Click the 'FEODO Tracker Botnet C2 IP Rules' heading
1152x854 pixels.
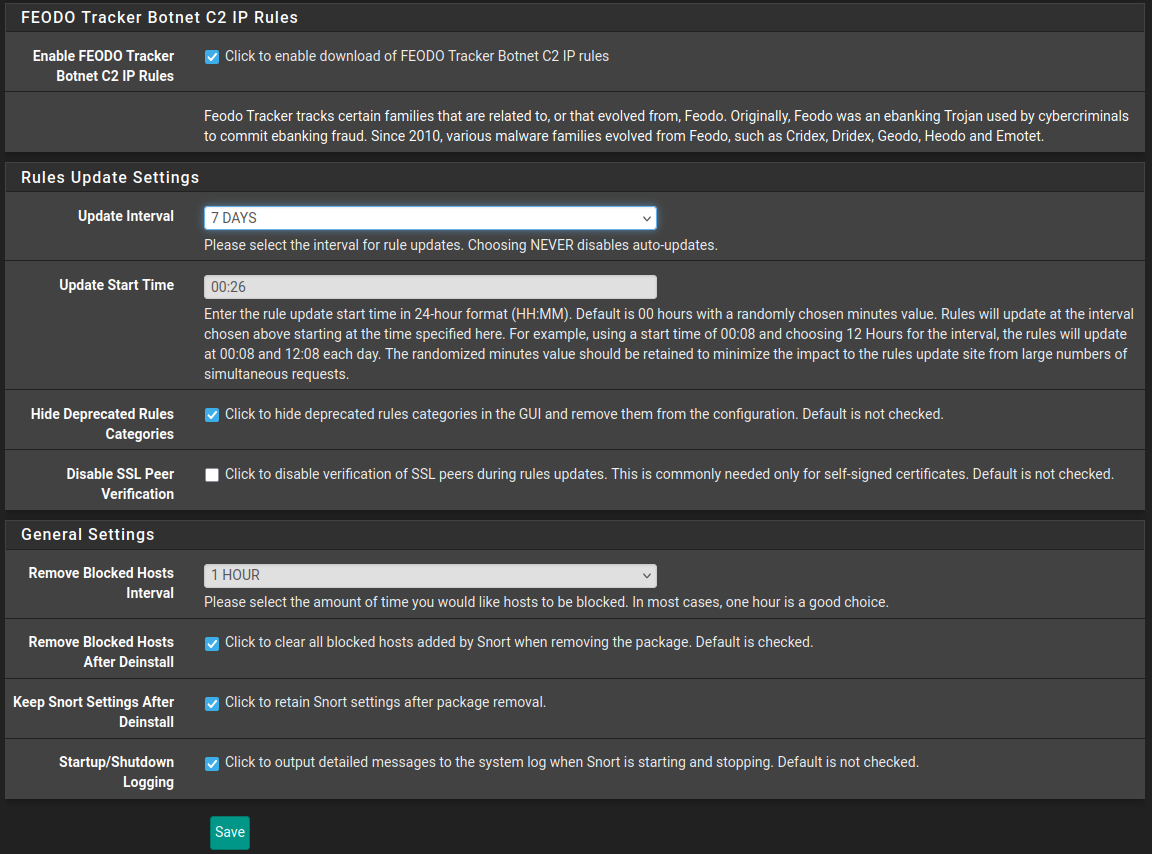159,18
